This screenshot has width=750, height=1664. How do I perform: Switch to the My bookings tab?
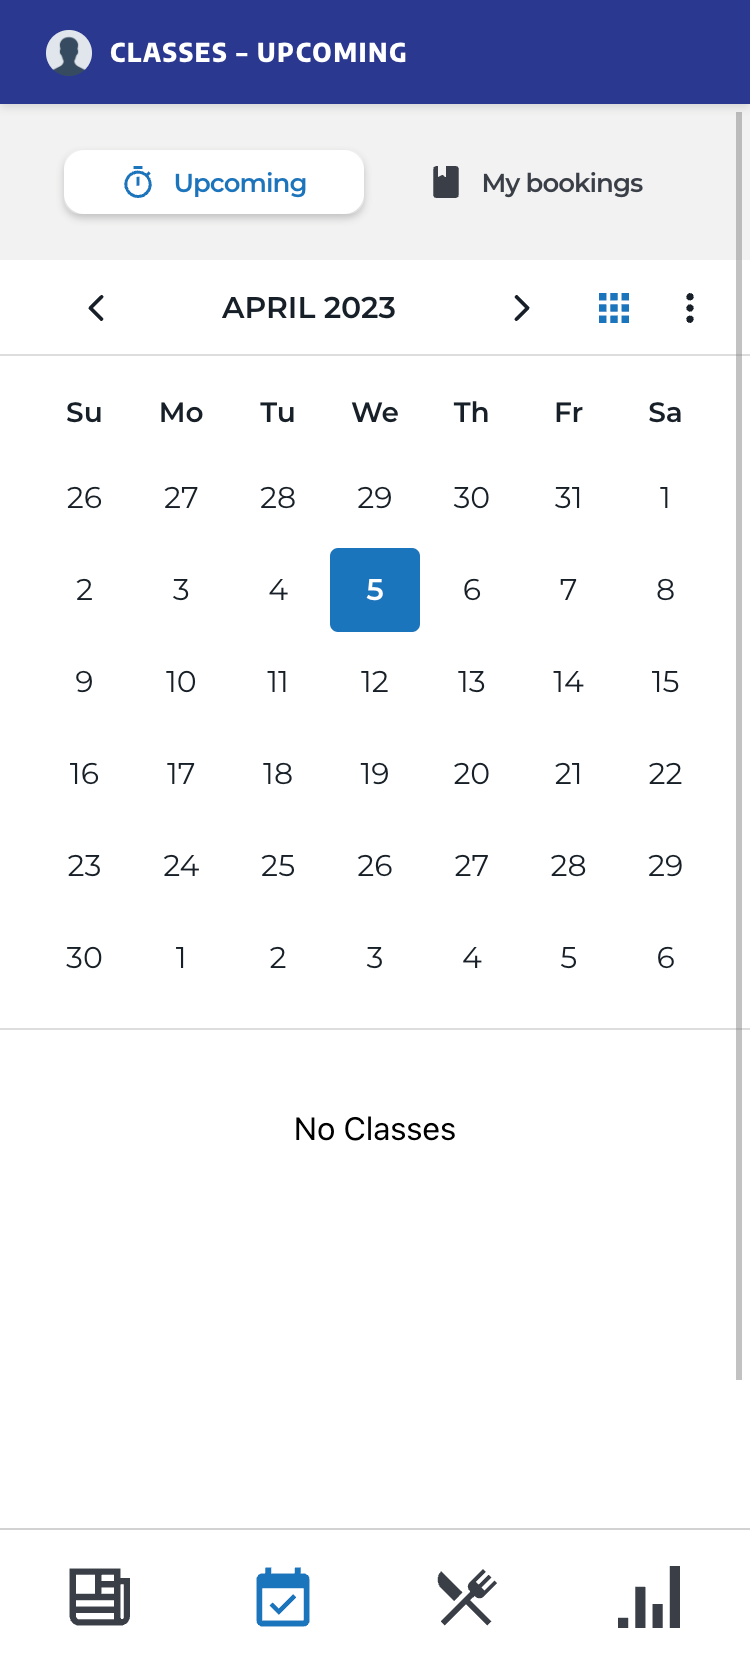(x=538, y=182)
